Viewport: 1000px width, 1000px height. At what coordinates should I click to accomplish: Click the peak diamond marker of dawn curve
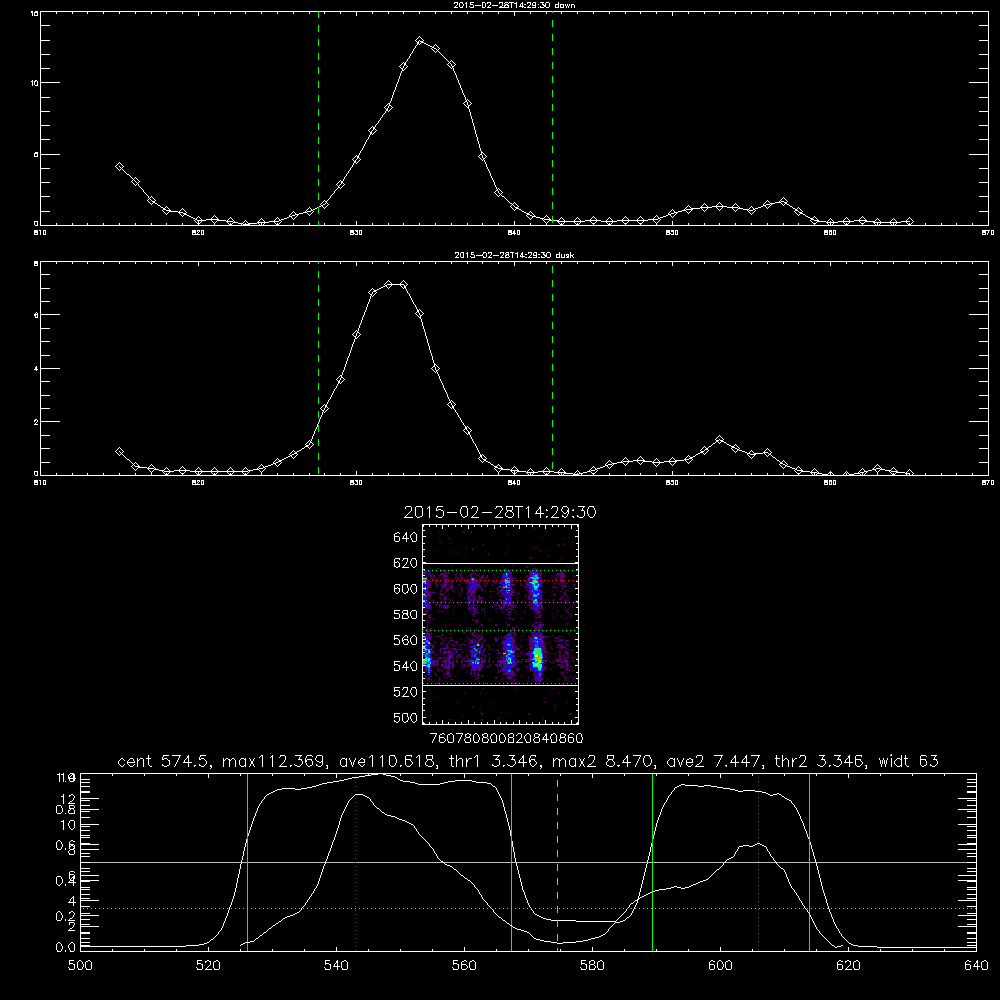pos(419,41)
